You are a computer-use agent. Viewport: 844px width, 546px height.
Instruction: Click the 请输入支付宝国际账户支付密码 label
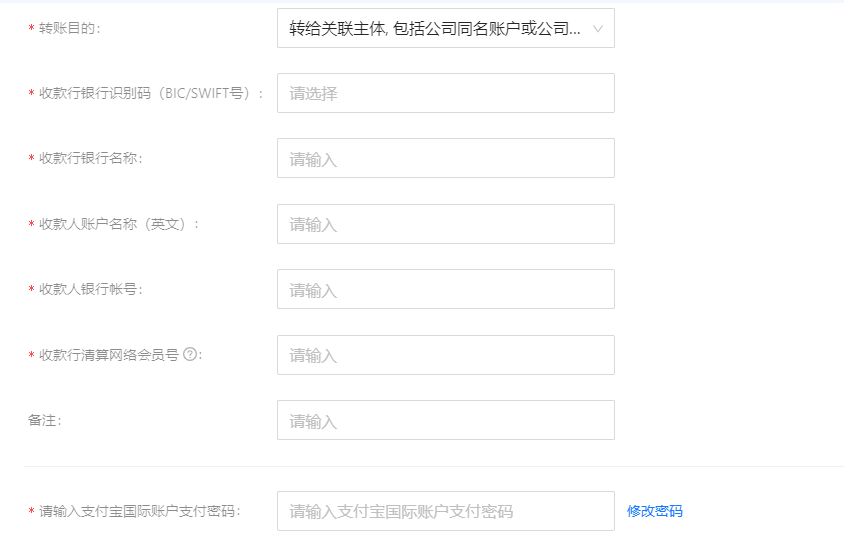(x=140, y=511)
